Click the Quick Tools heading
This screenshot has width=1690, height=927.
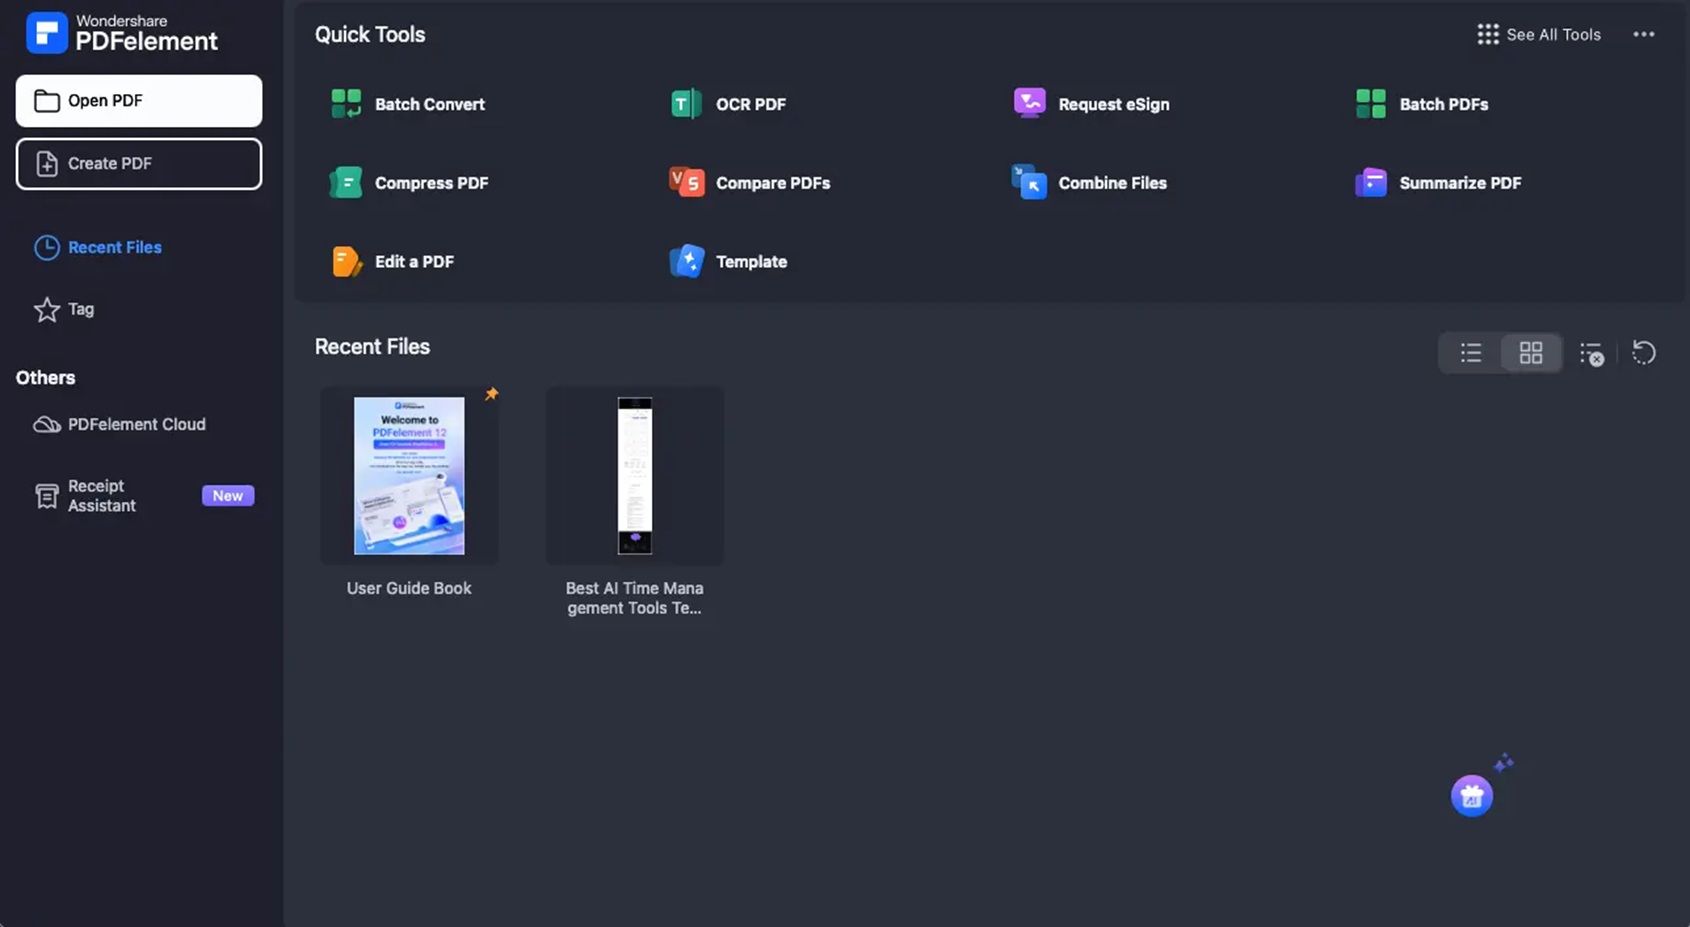point(370,34)
